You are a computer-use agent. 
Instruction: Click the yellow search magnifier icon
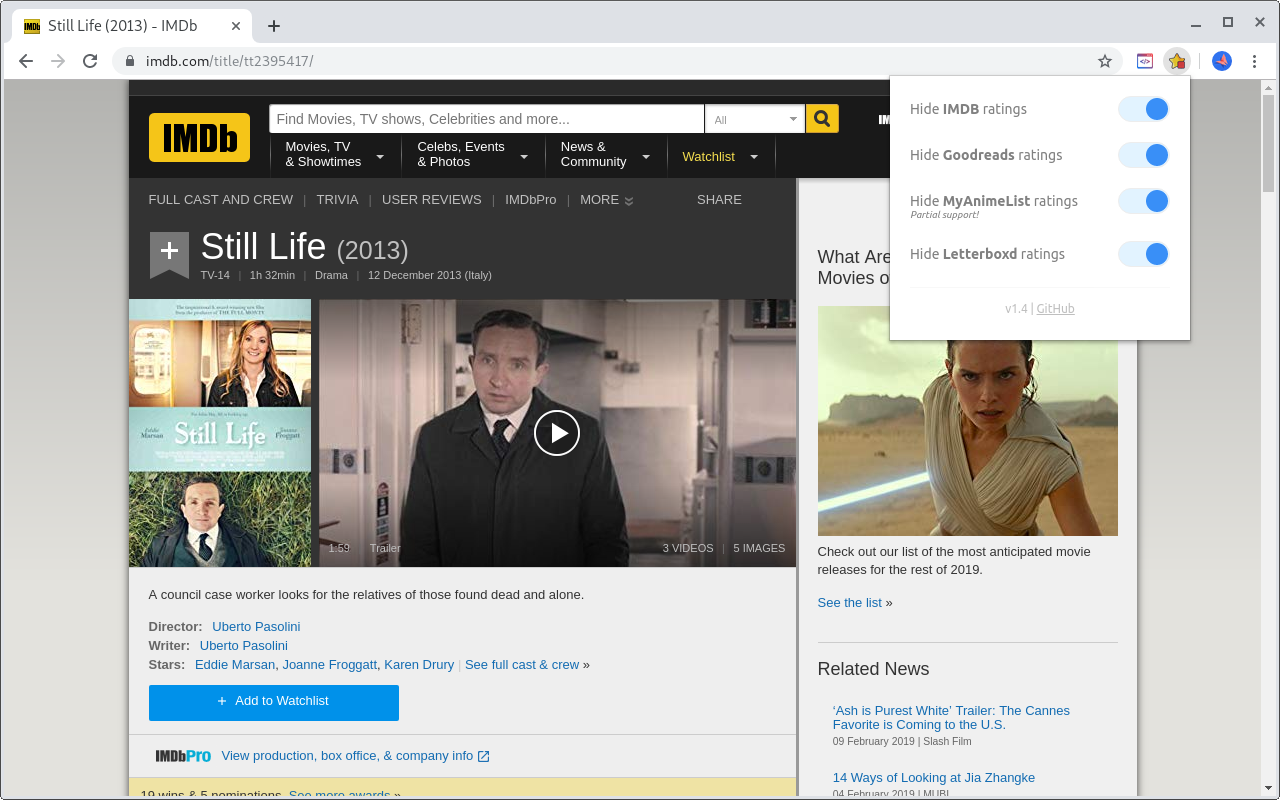coord(821,118)
